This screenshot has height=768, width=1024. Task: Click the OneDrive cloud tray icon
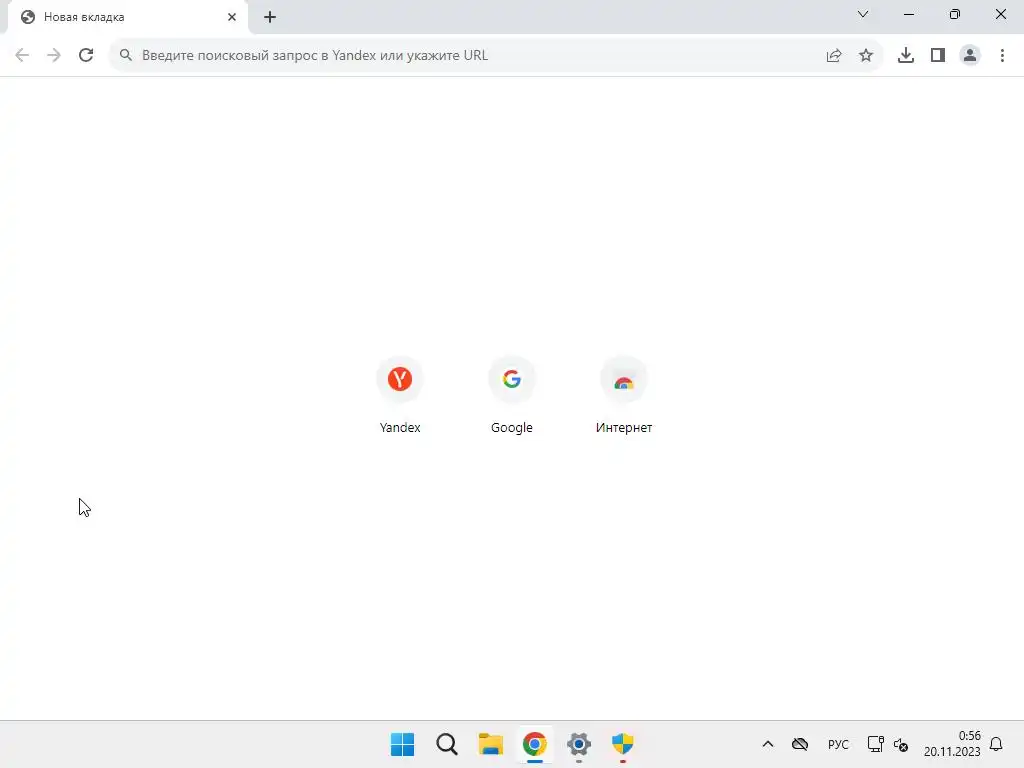[800, 744]
